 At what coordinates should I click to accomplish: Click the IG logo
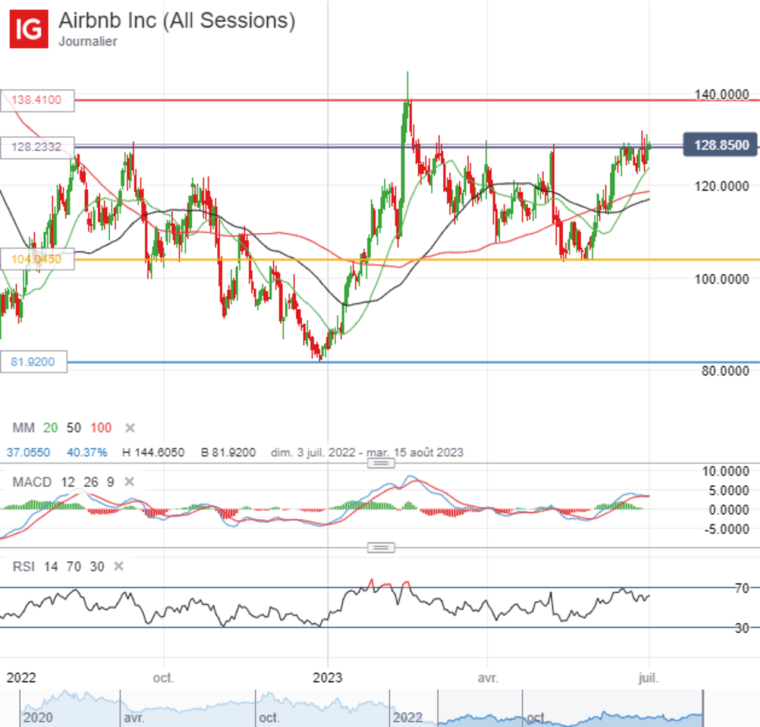pyautogui.click(x=31, y=29)
